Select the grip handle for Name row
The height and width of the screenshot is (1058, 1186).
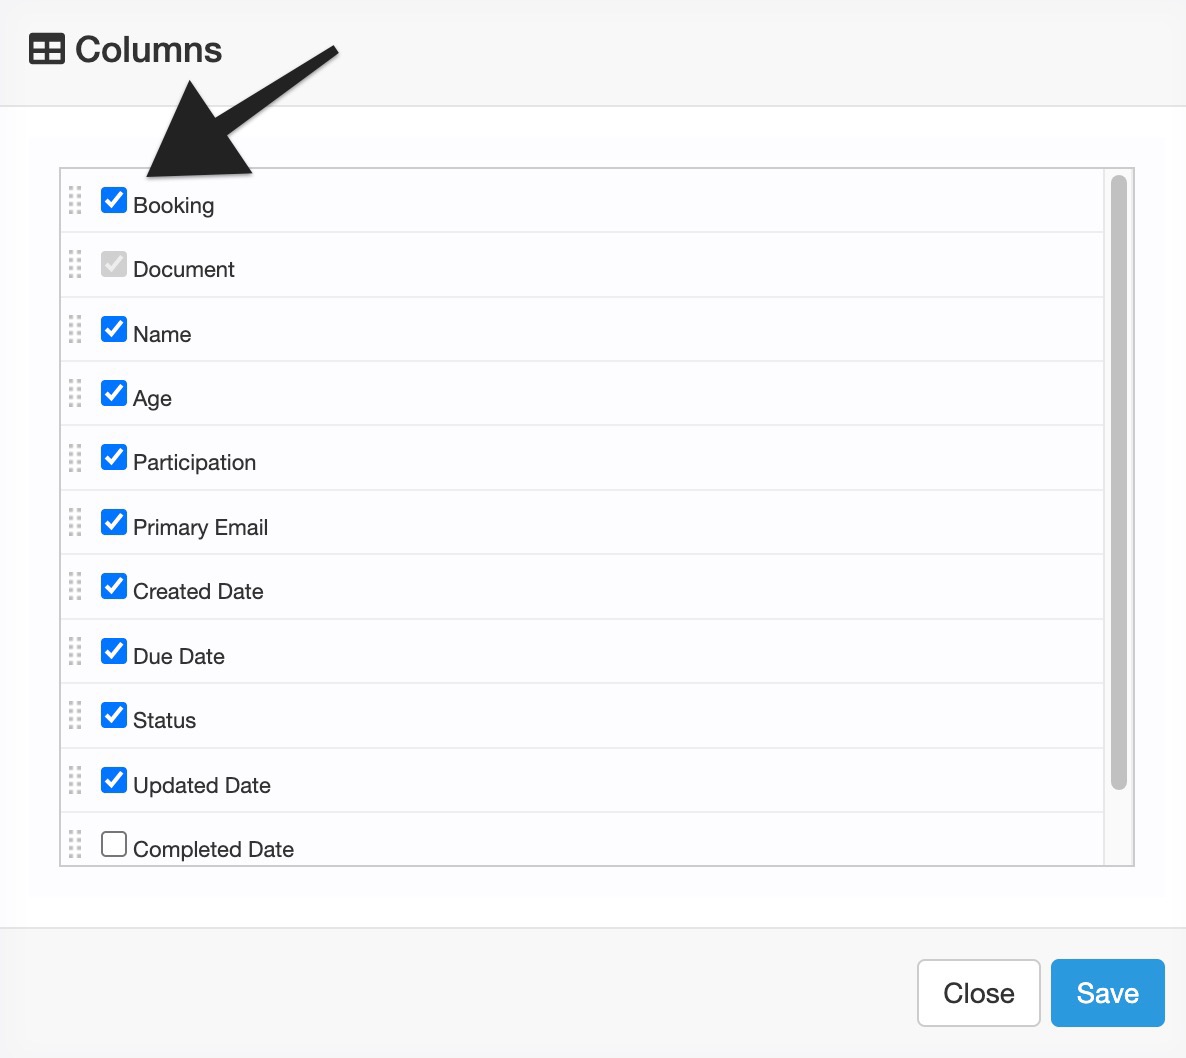click(x=75, y=329)
